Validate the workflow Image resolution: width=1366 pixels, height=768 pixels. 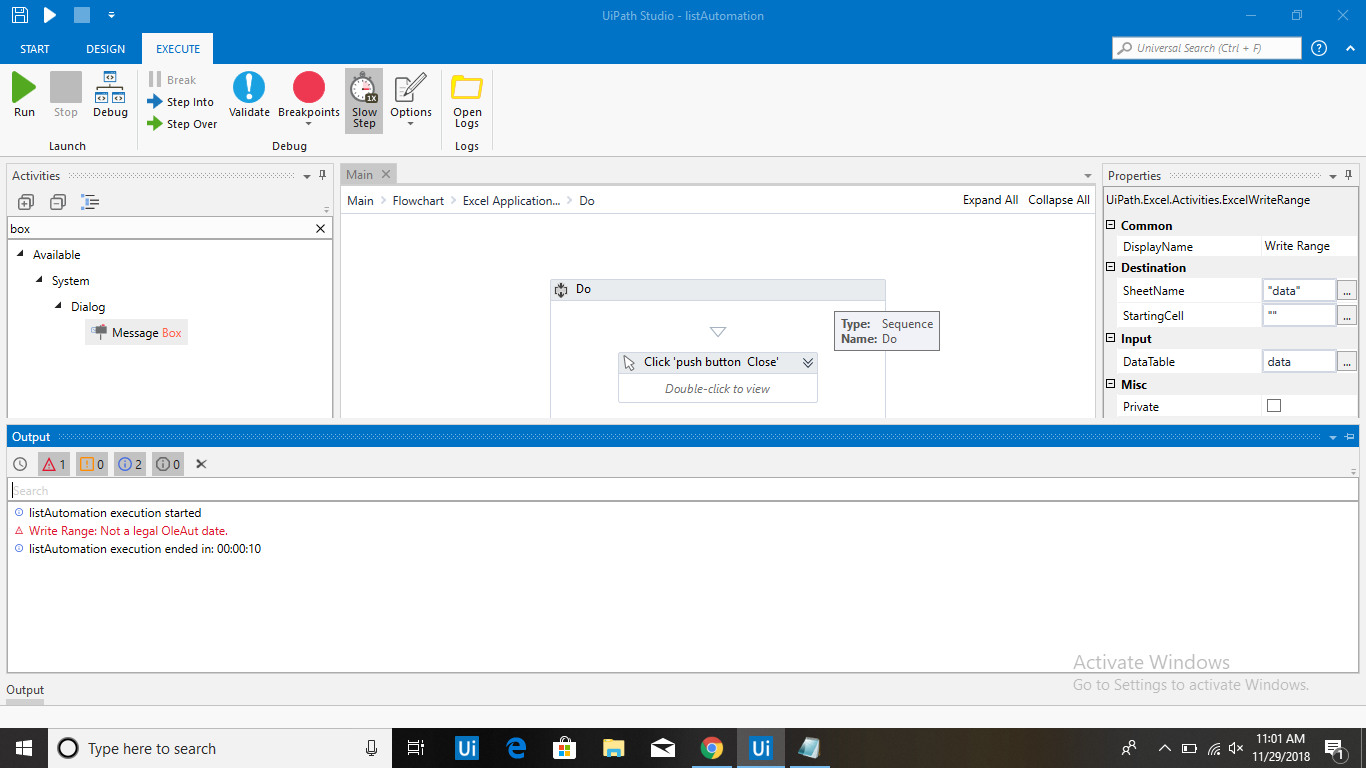pos(249,95)
